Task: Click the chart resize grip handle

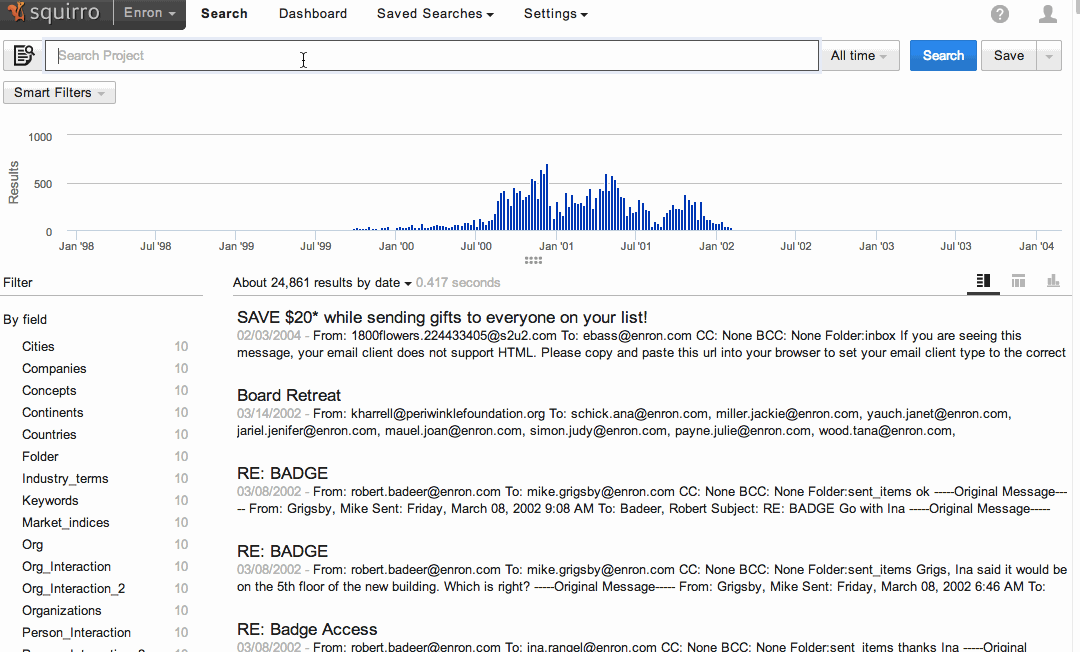Action: point(533,260)
